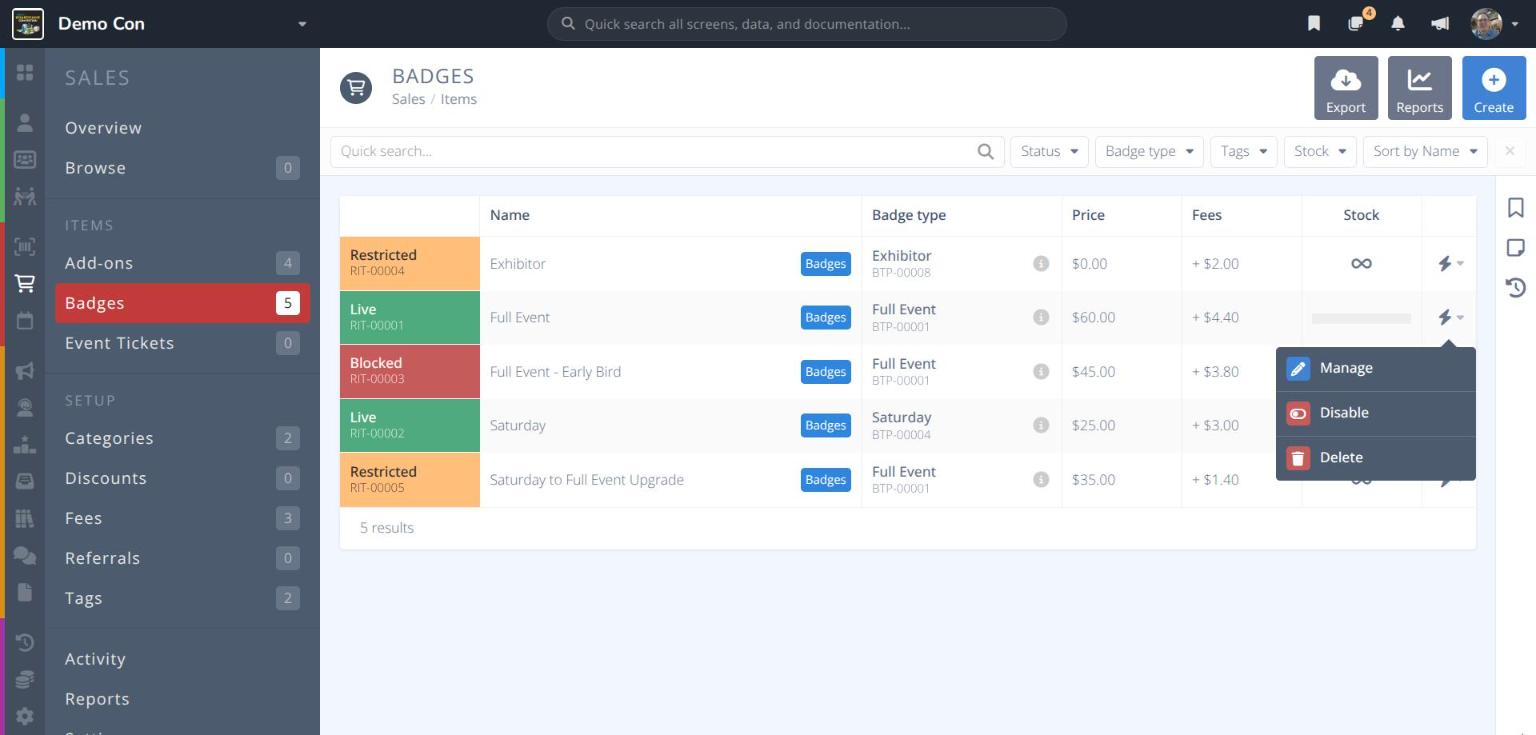This screenshot has width=1536, height=735.
Task: Click the info icon for Exhibitor badge type
Action: tap(1041, 264)
